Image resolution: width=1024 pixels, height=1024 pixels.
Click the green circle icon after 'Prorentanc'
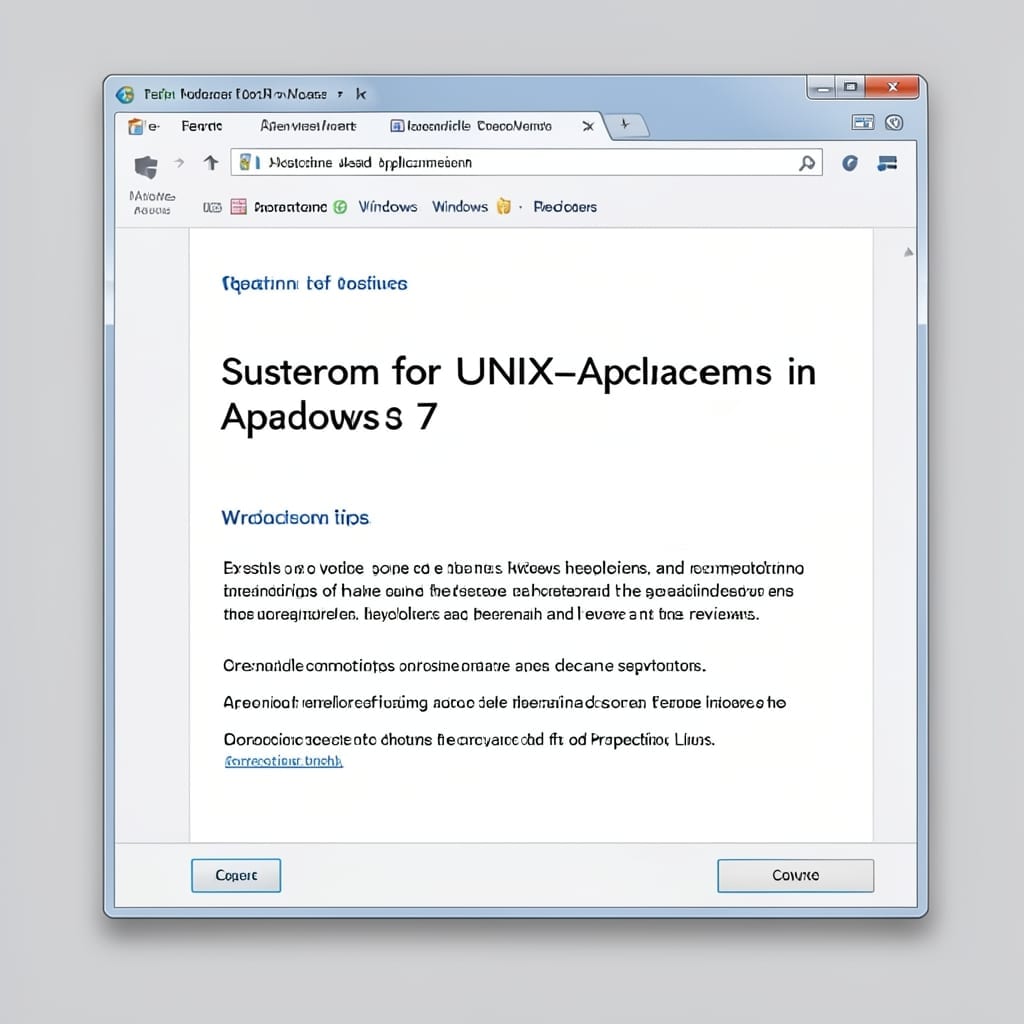pos(340,207)
